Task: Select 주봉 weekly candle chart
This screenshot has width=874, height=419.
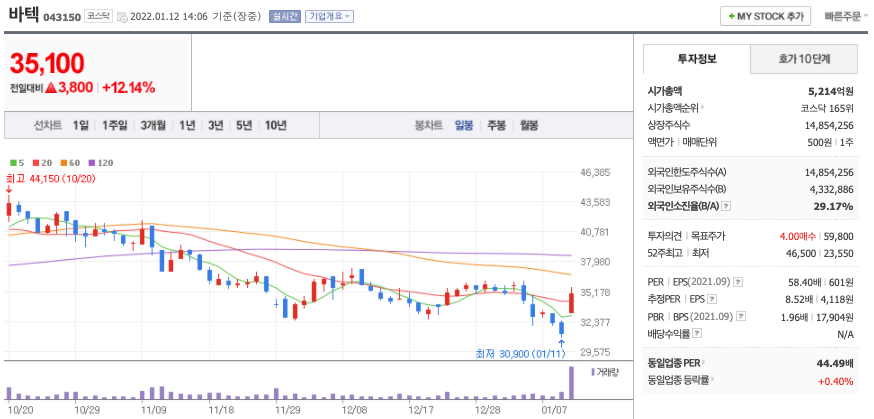Action: coord(497,125)
